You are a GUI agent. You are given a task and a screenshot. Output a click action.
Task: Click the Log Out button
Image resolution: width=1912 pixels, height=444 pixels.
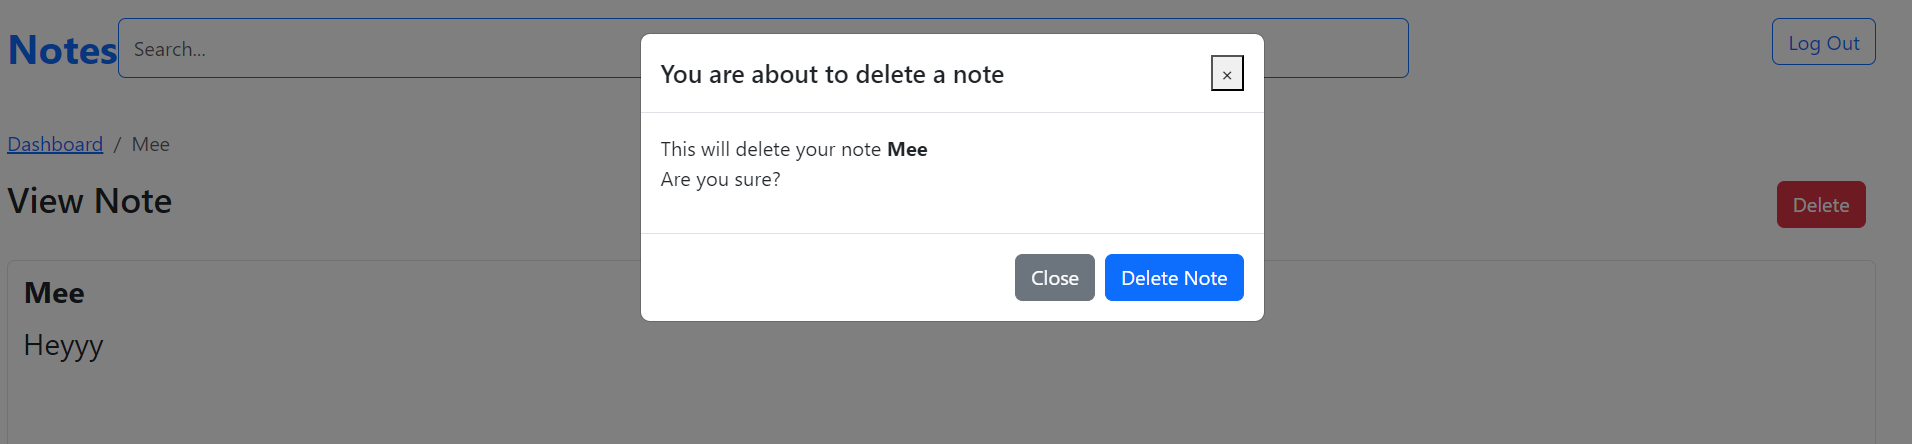coord(1823,42)
